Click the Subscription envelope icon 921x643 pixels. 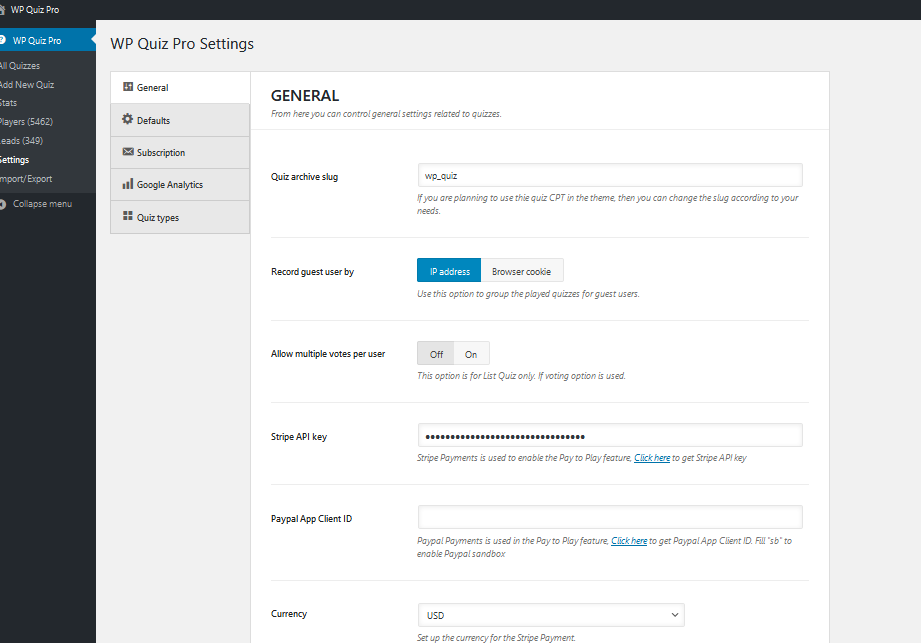point(128,152)
